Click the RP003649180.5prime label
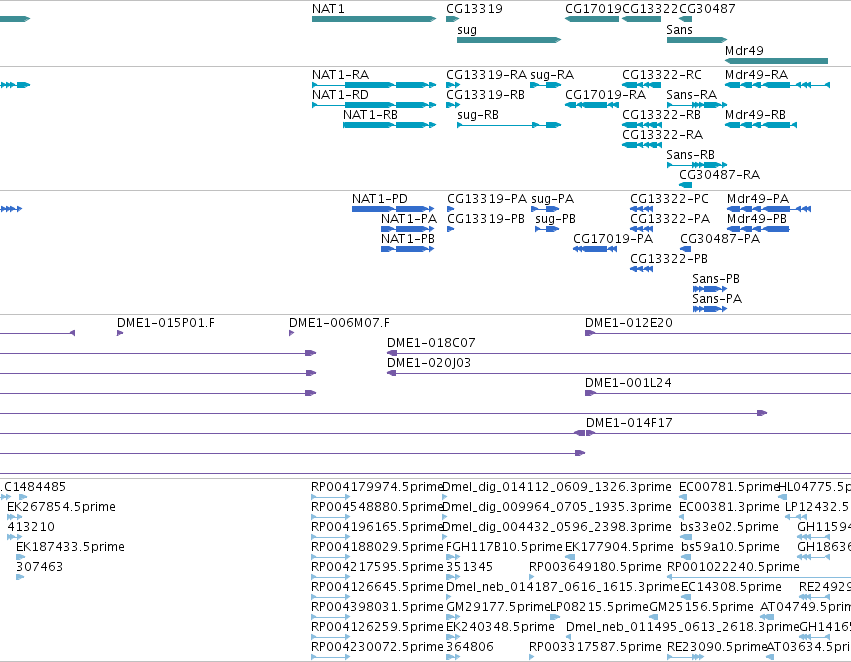Viewport: 851px width, 662px height. coord(595,567)
